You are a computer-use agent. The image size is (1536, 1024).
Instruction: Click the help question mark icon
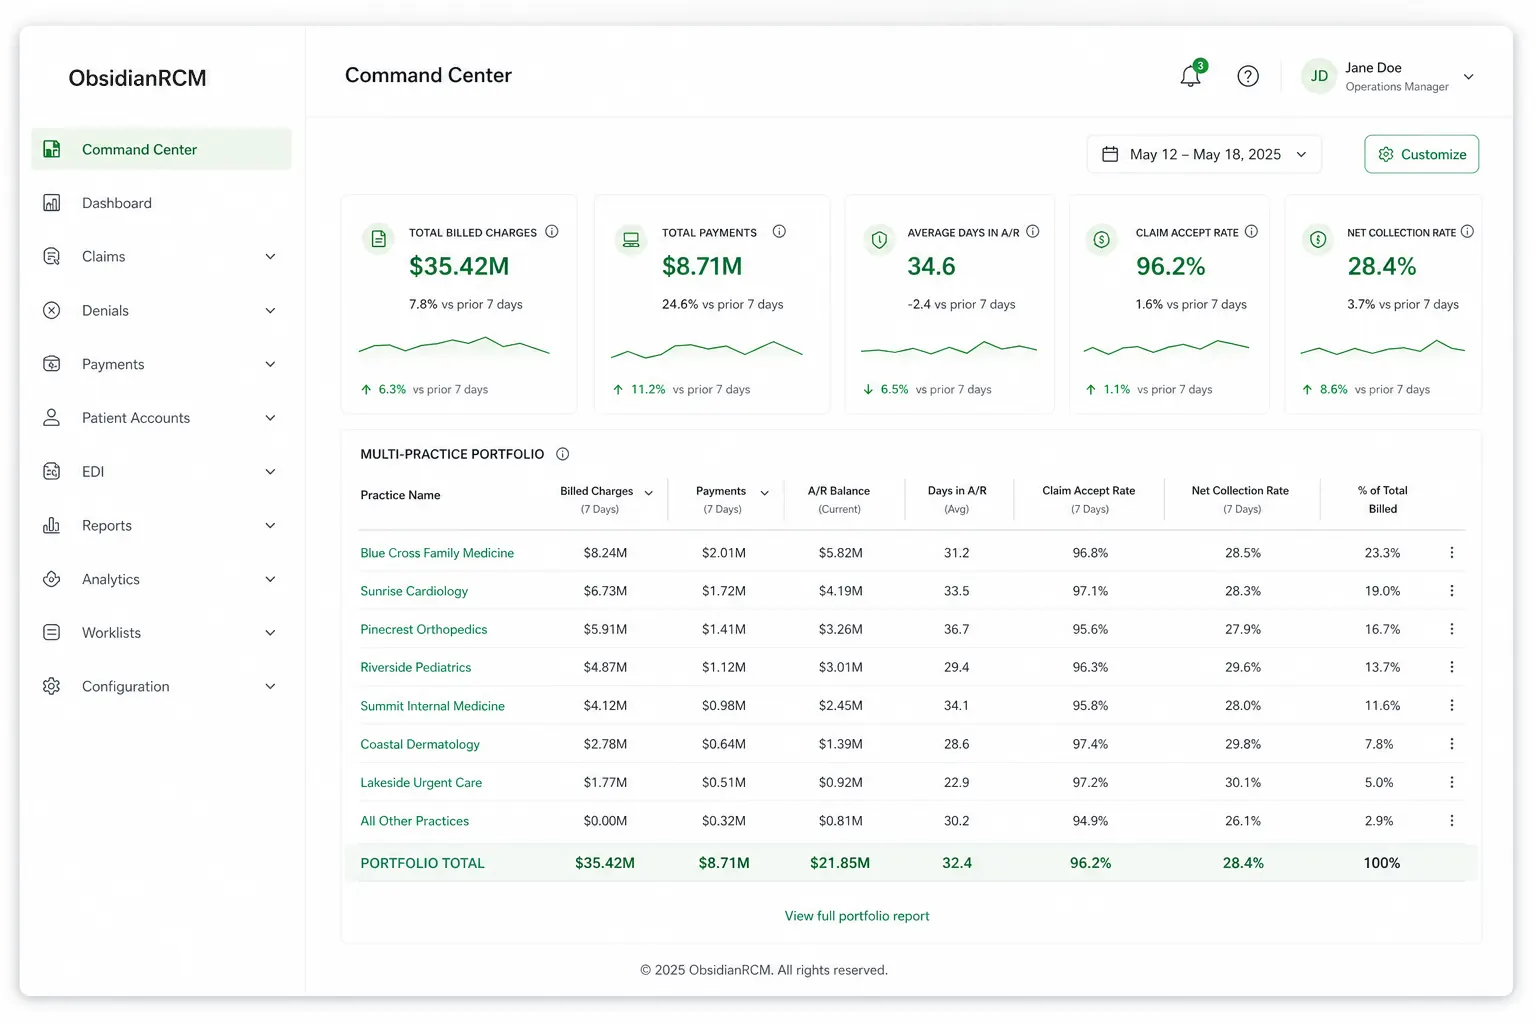[1248, 76]
